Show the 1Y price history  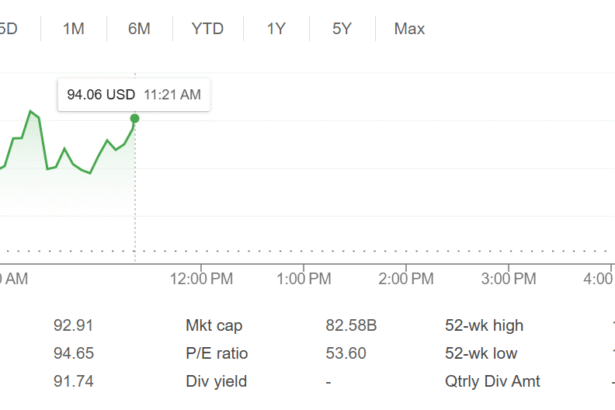(276, 29)
